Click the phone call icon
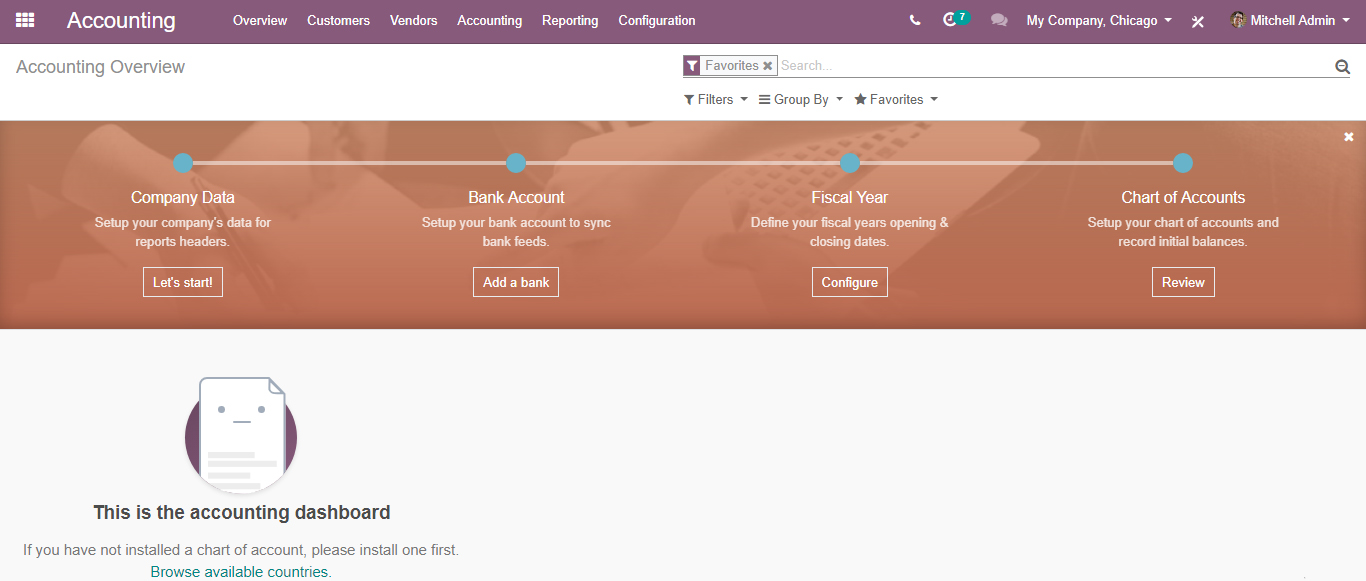1366x581 pixels. (x=915, y=20)
